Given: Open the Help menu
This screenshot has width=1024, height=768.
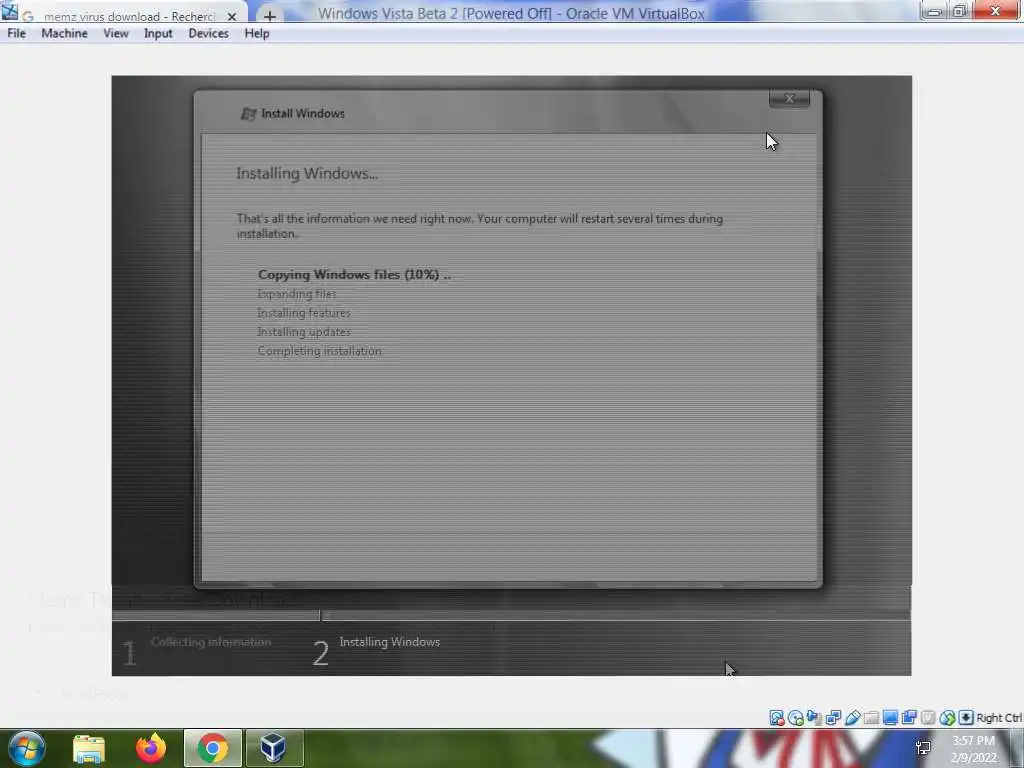Looking at the screenshot, I should coord(257,33).
